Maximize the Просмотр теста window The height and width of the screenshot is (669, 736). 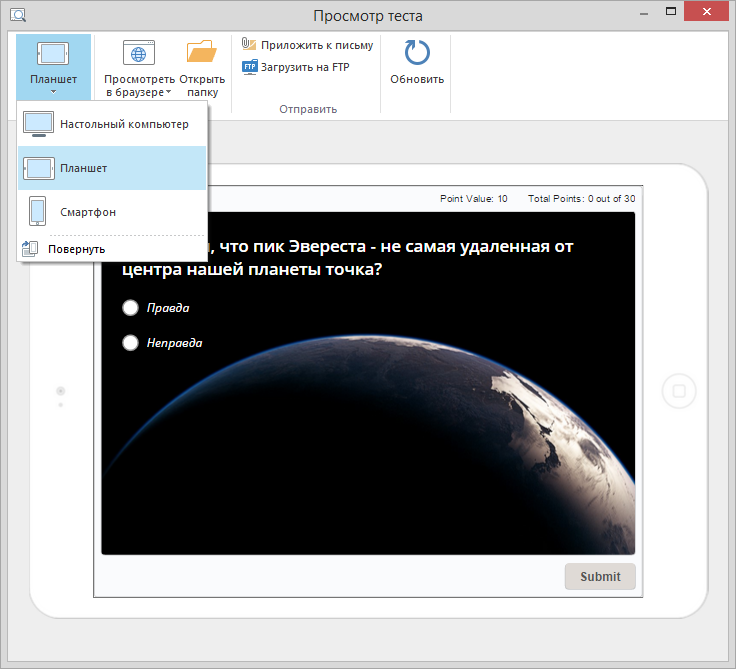(671, 11)
